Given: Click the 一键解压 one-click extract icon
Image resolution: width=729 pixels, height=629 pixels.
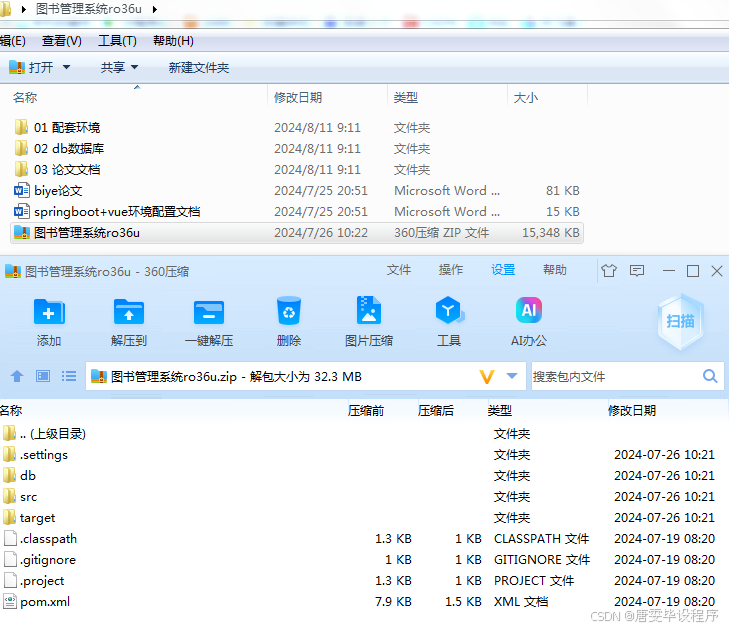Looking at the screenshot, I should (x=209, y=311).
